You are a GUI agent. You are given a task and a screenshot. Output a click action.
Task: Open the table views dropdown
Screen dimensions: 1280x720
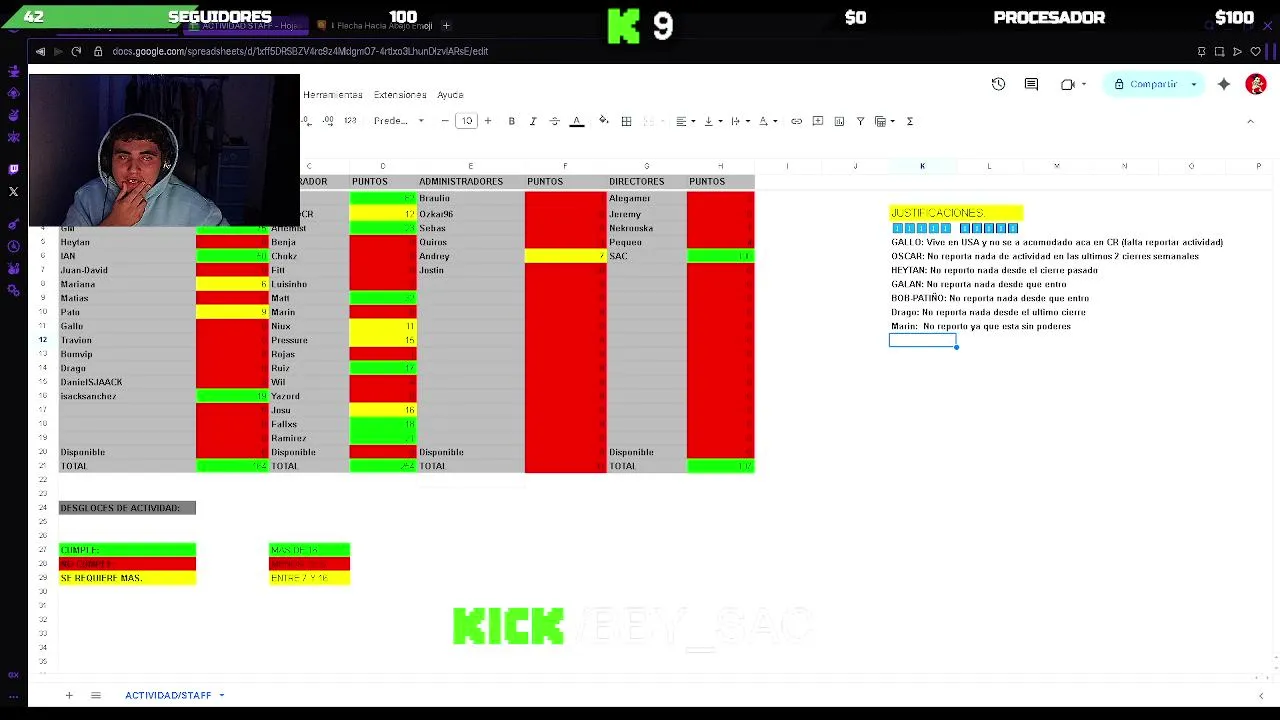pos(885,121)
